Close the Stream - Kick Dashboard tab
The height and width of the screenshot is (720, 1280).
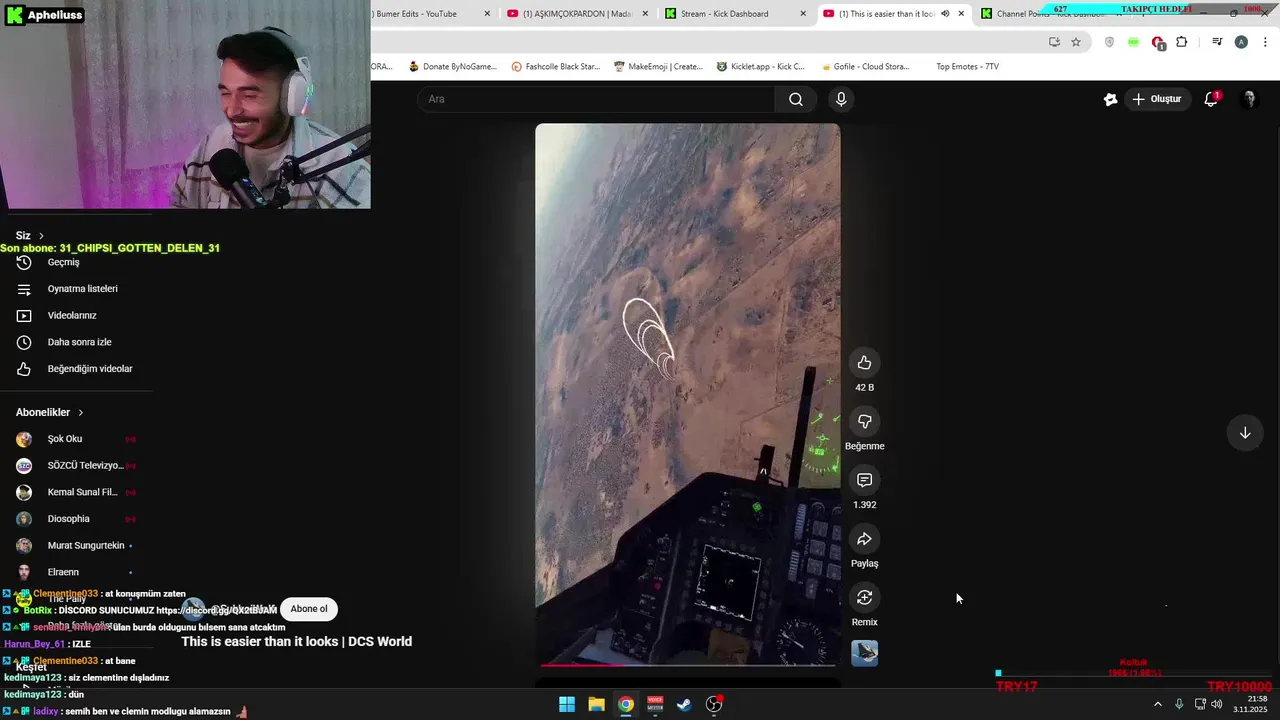803,14
